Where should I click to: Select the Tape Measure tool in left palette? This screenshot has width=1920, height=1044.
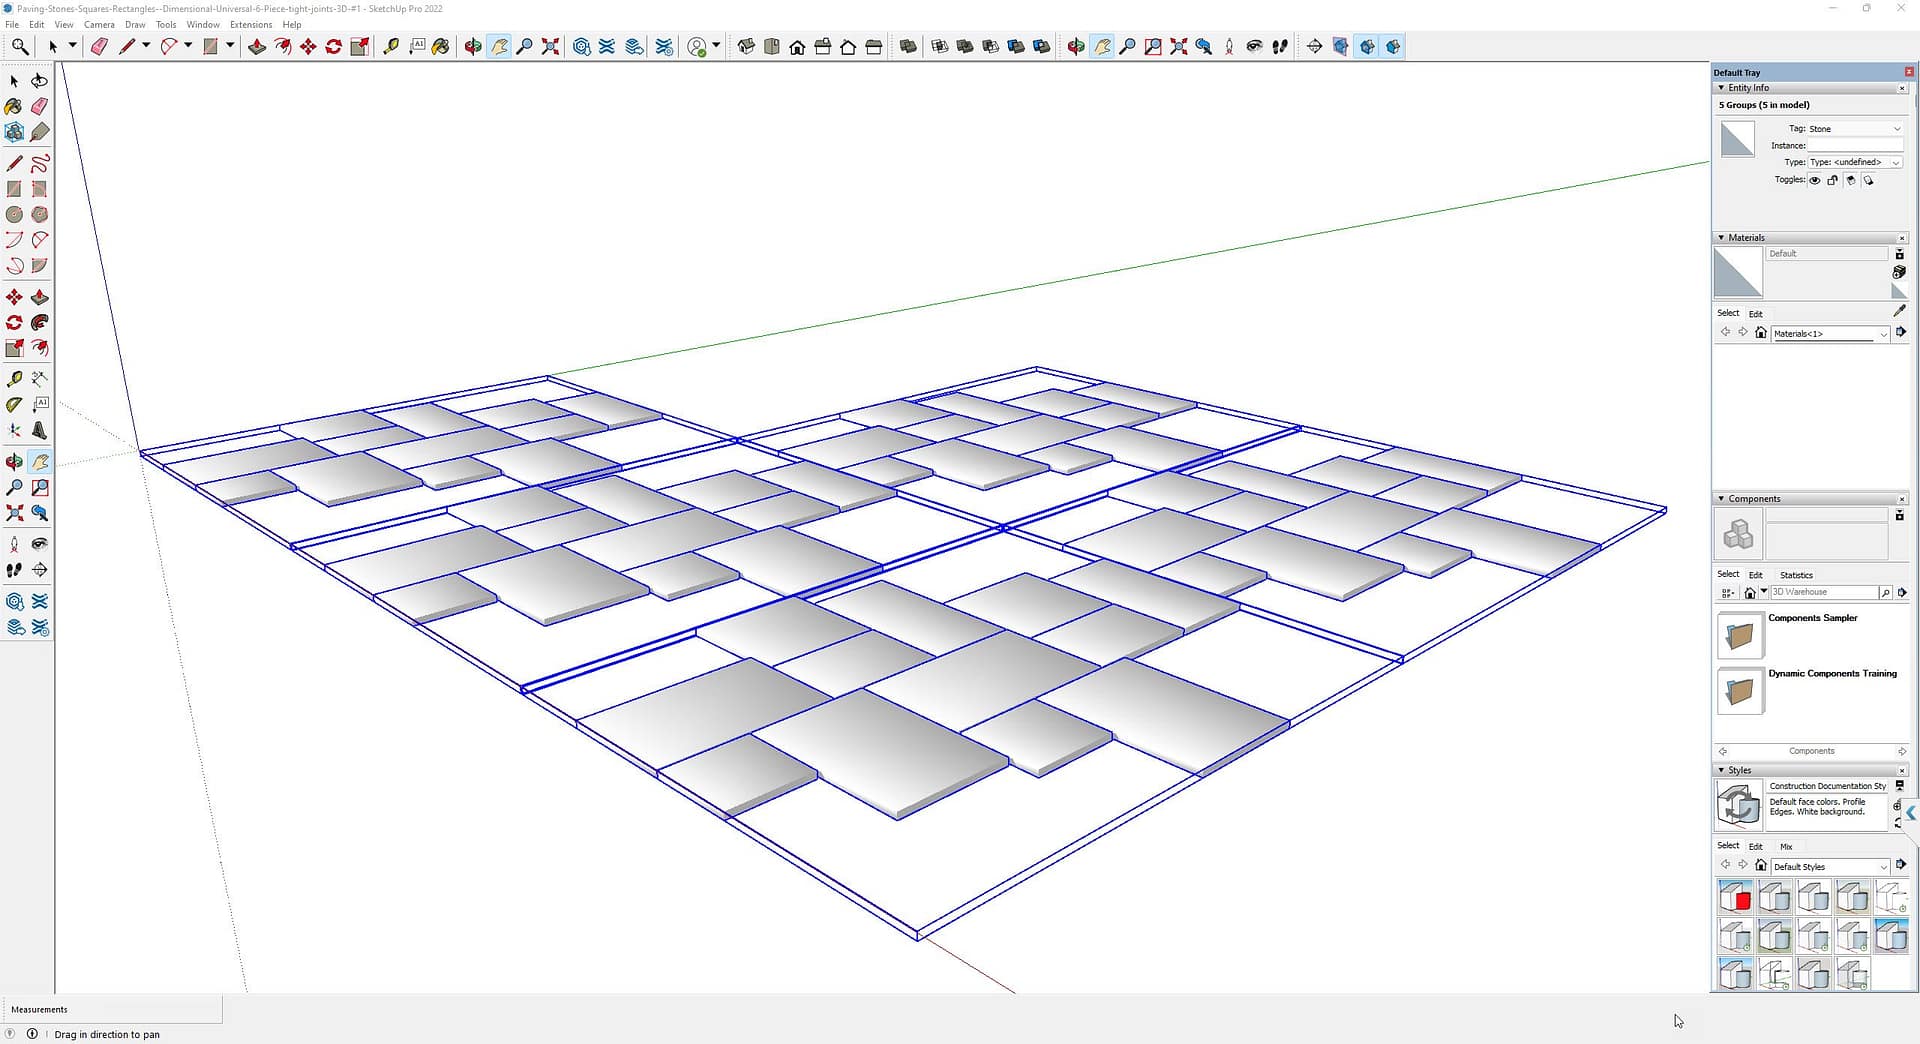14,379
